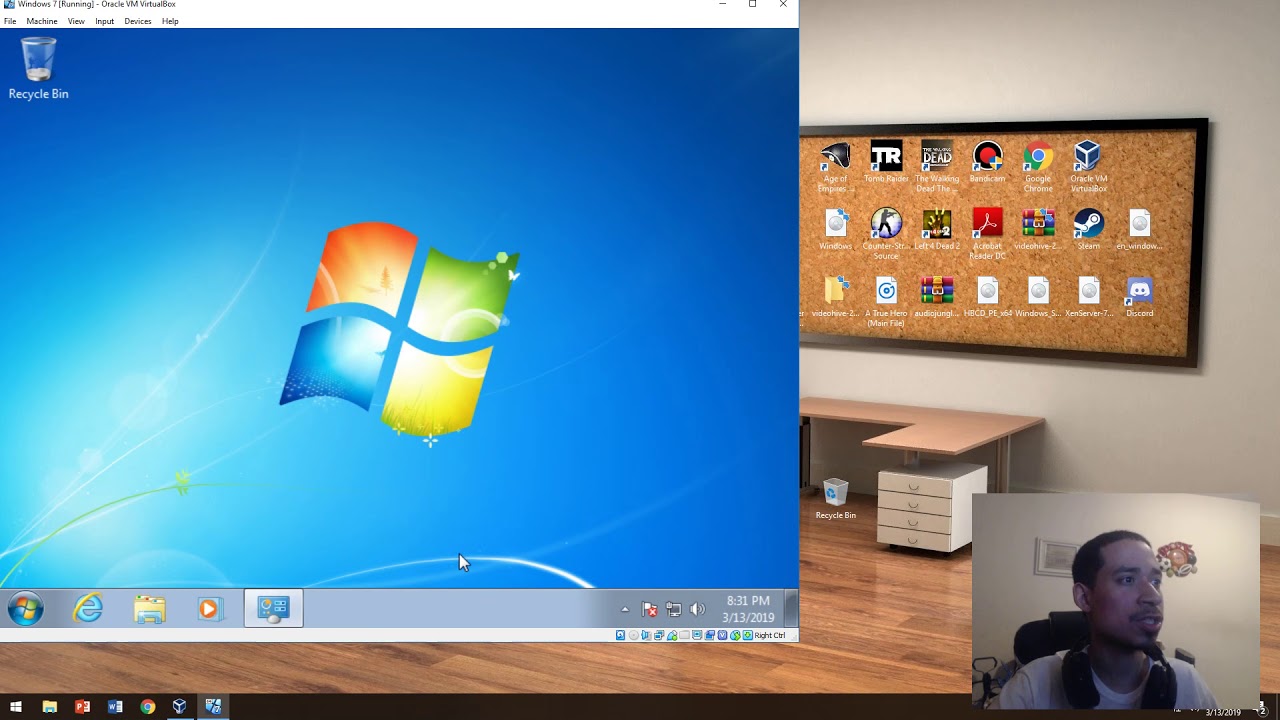Click VirtualBox audio status indicator
The width and height of the screenshot is (1280, 720).
tap(646, 635)
